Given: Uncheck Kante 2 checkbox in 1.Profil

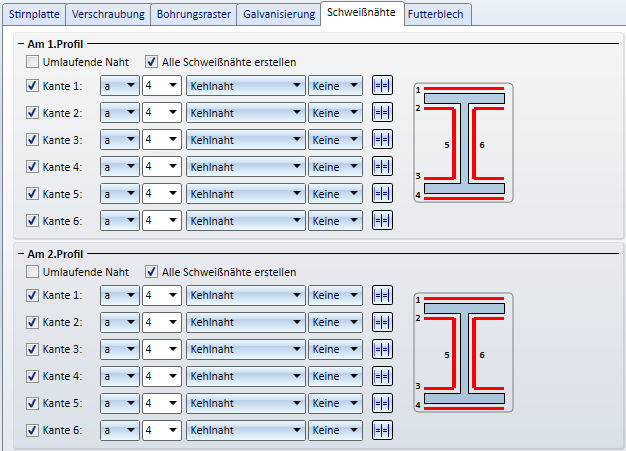Looking at the screenshot, I should (34, 113).
